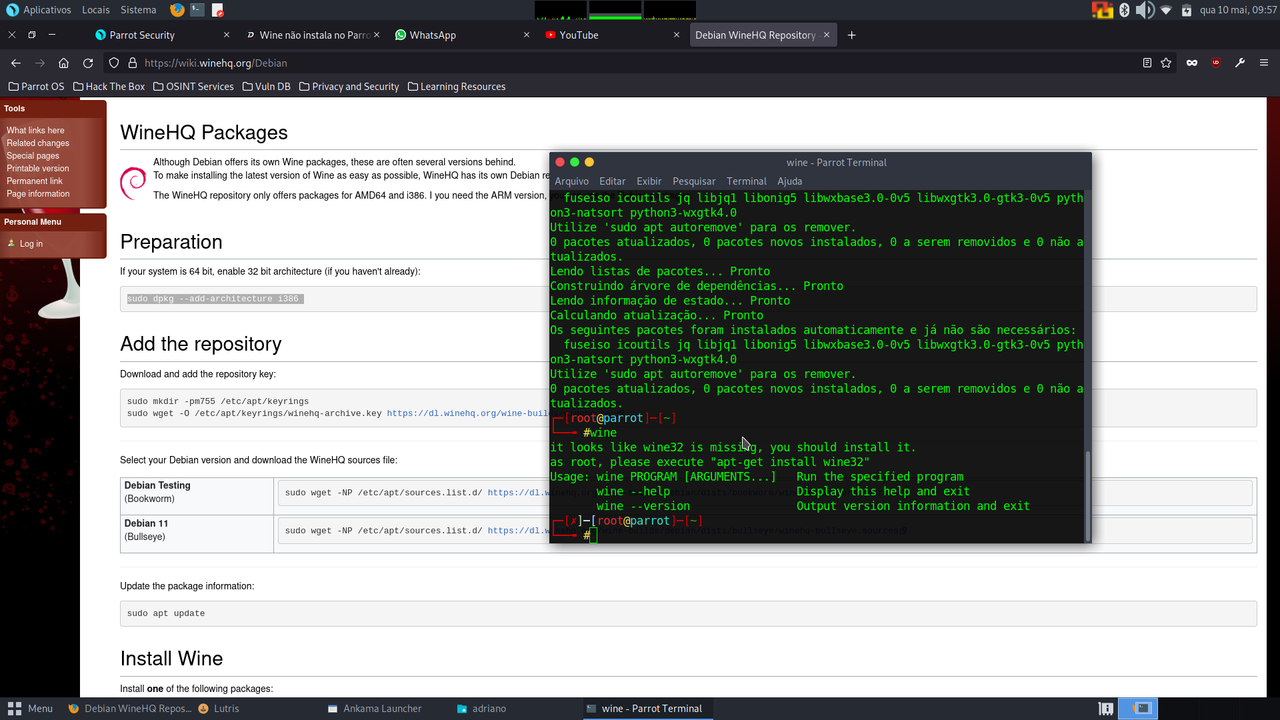Open the Parrot OS bookmarks folder
The width and height of the screenshot is (1280, 720).
point(36,87)
